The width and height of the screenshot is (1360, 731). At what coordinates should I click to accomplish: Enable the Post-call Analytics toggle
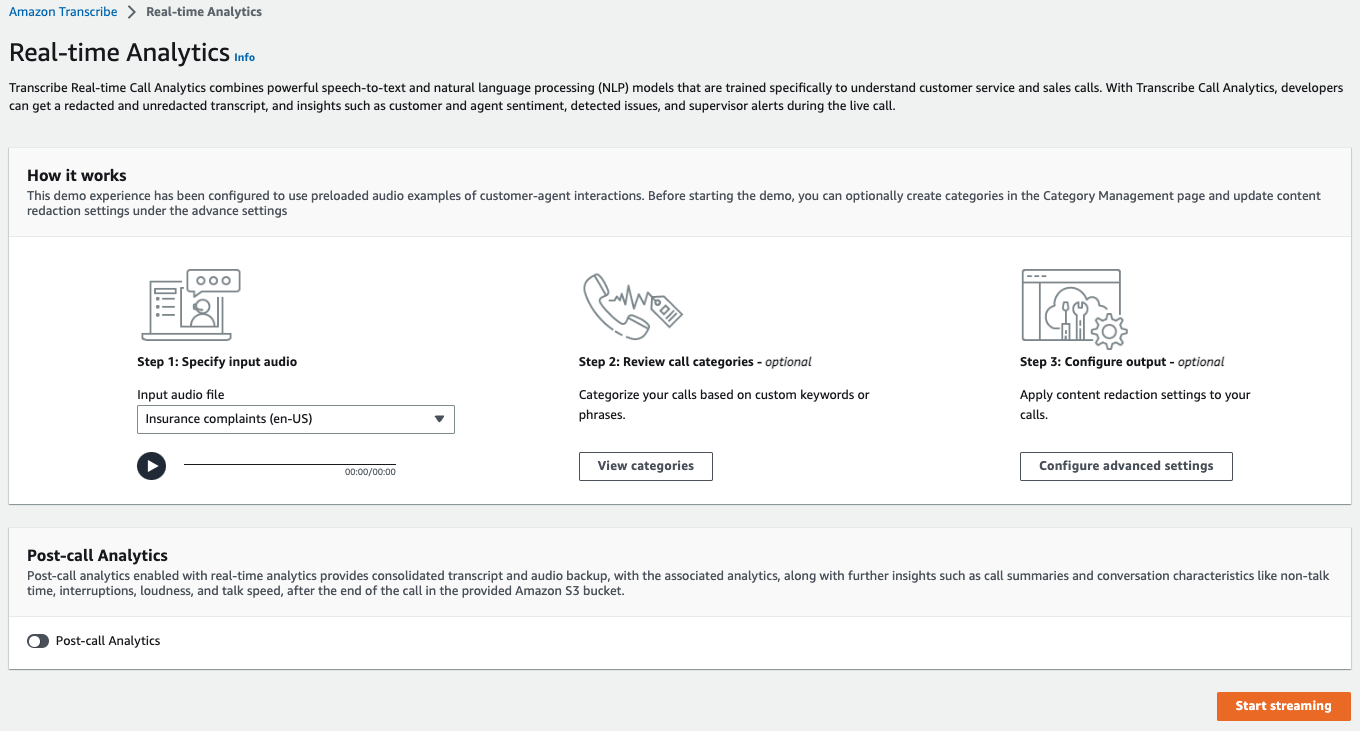[37, 641]
